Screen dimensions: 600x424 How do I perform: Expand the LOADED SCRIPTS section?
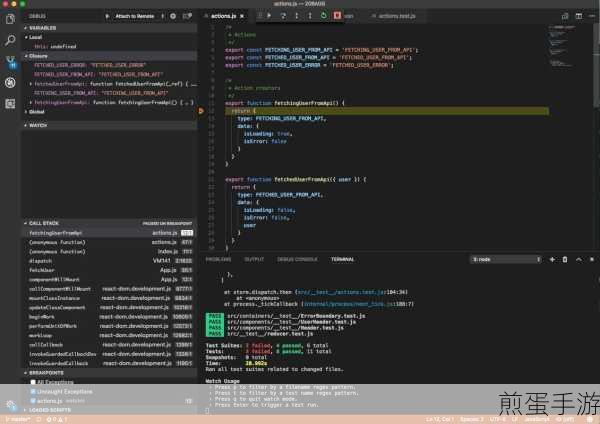[109, 410]
